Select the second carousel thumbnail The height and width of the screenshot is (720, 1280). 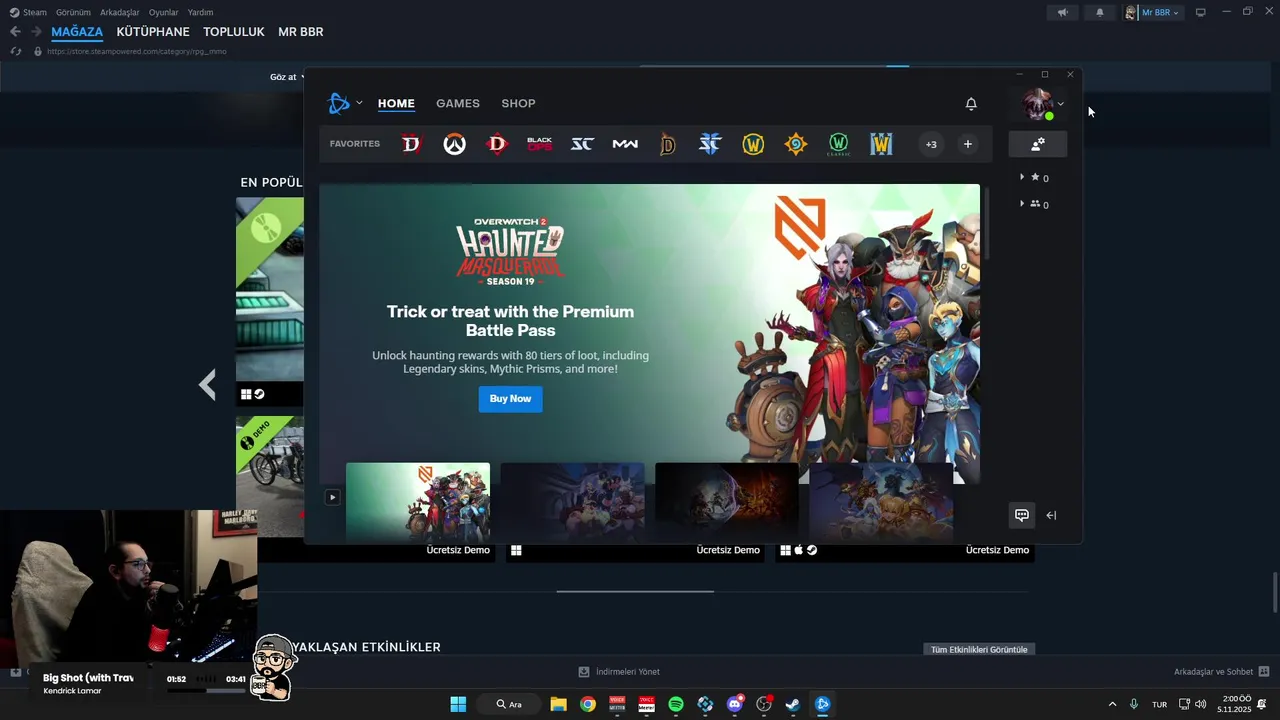click(572, 502)
